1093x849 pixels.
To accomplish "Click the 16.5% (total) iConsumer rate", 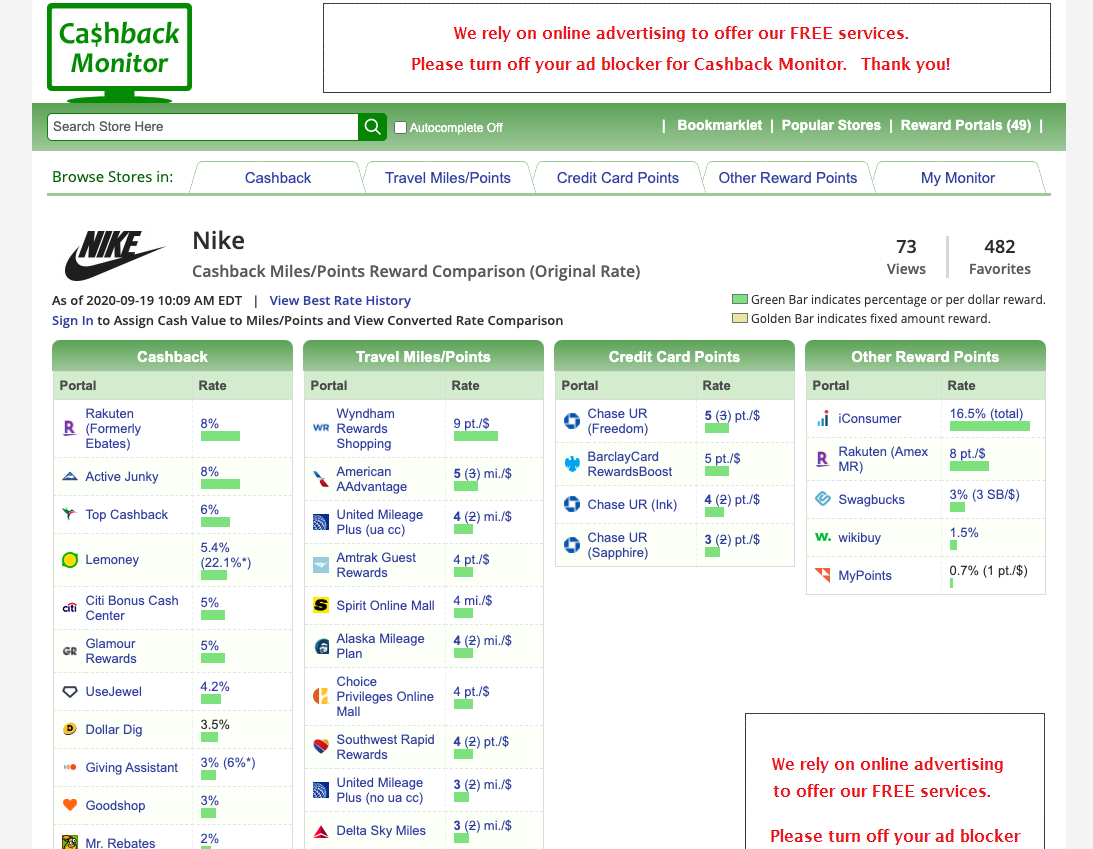I will pyautogui.click(x=986, y=413).
